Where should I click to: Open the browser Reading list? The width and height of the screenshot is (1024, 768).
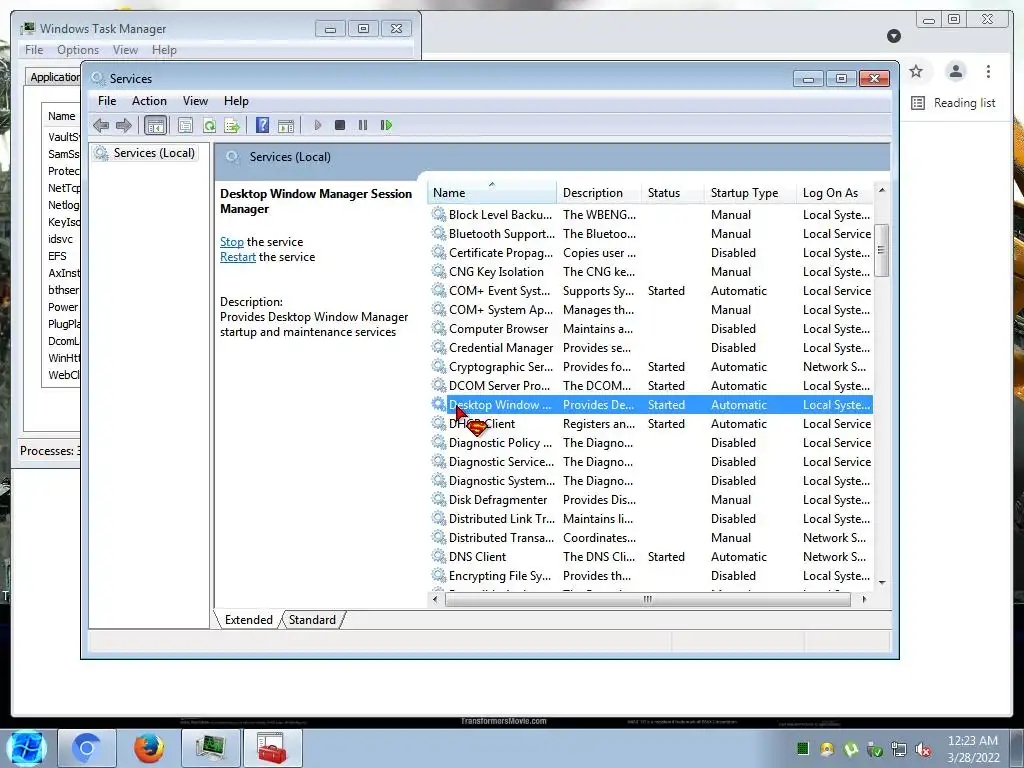[x=953, y=103]
